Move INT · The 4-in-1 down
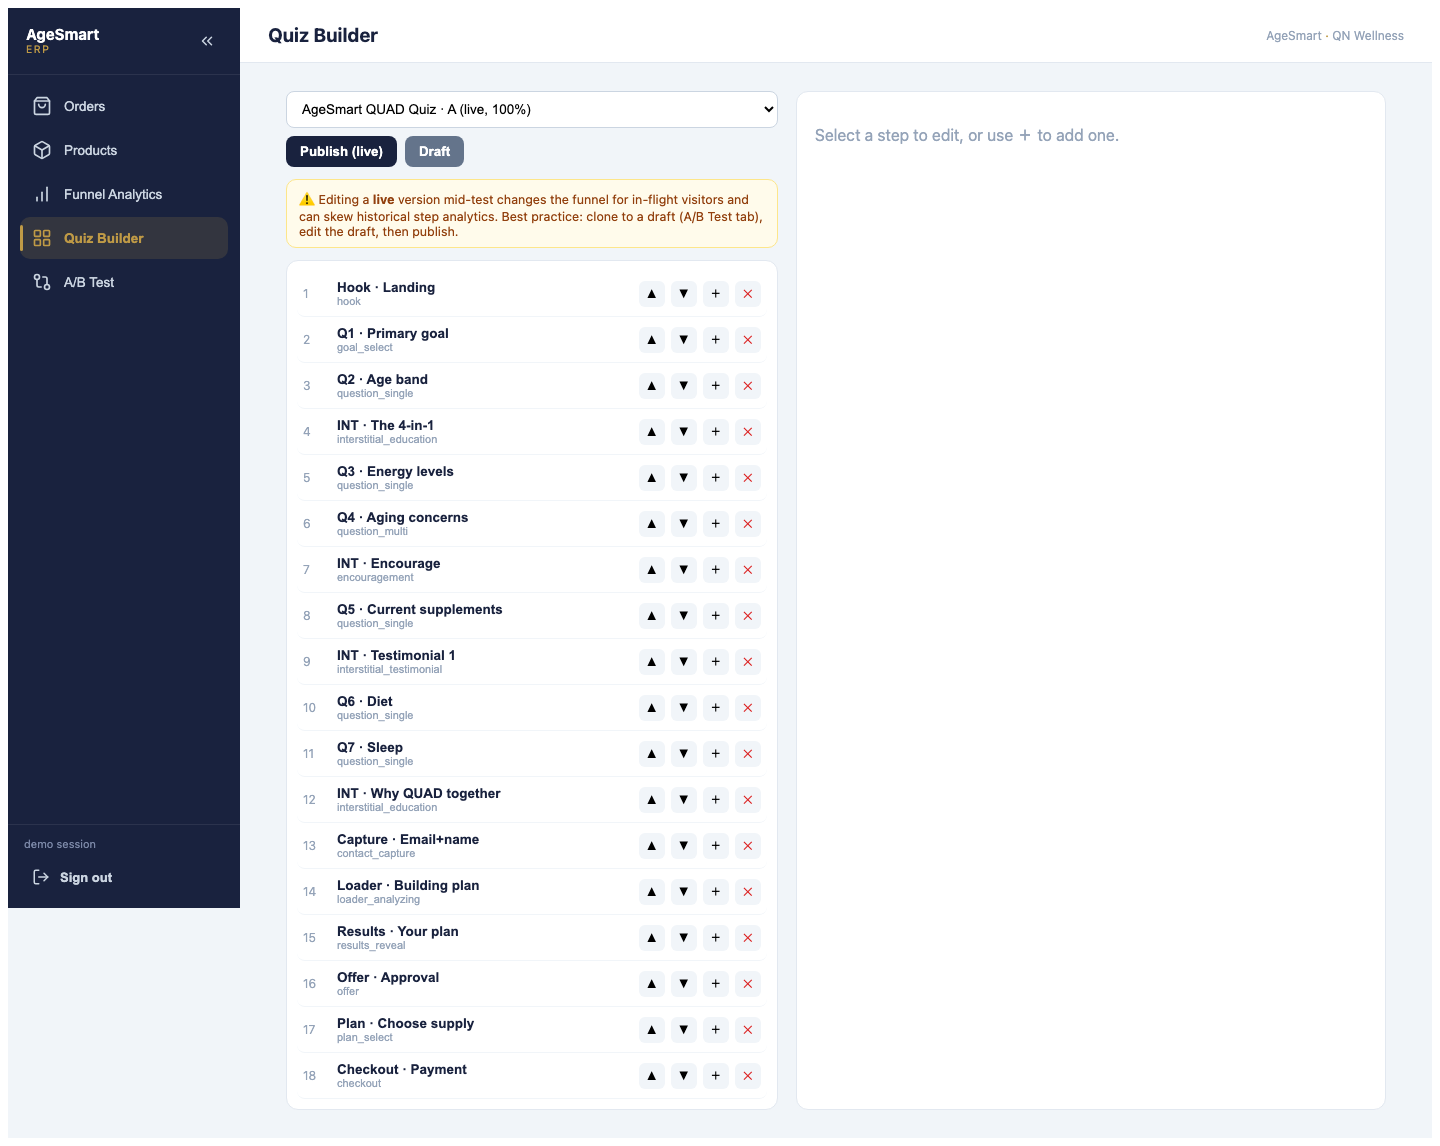 (x=684, y=432)
